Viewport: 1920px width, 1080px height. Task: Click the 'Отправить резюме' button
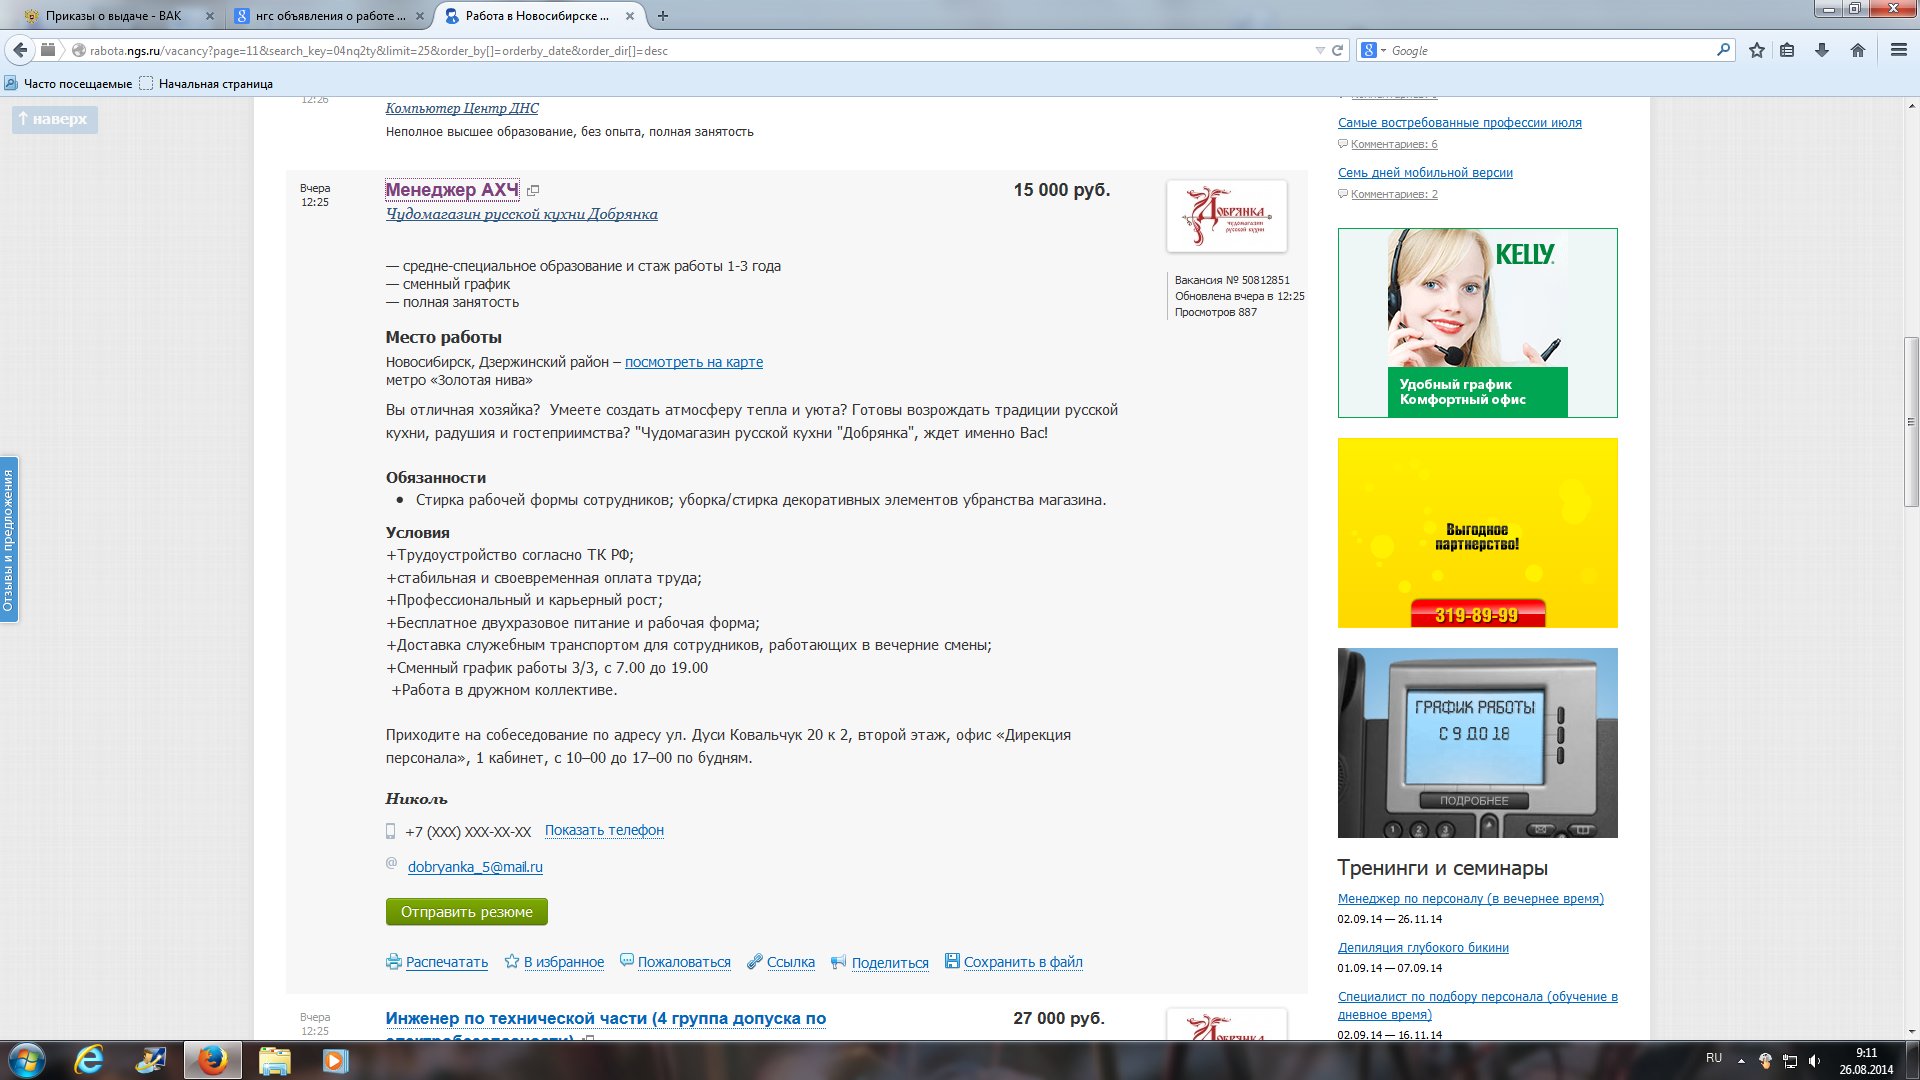pyautogui.click(x=467, y=912)
